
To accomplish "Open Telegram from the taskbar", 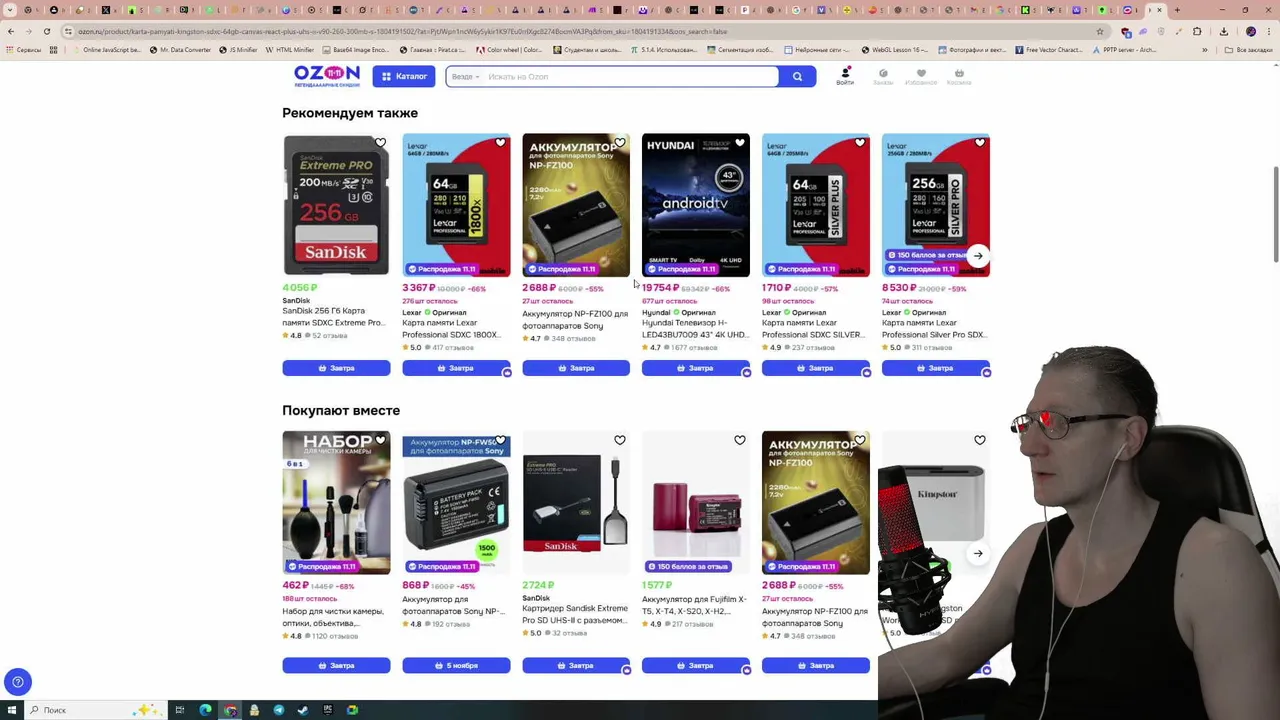I will (x=279, y=710).
